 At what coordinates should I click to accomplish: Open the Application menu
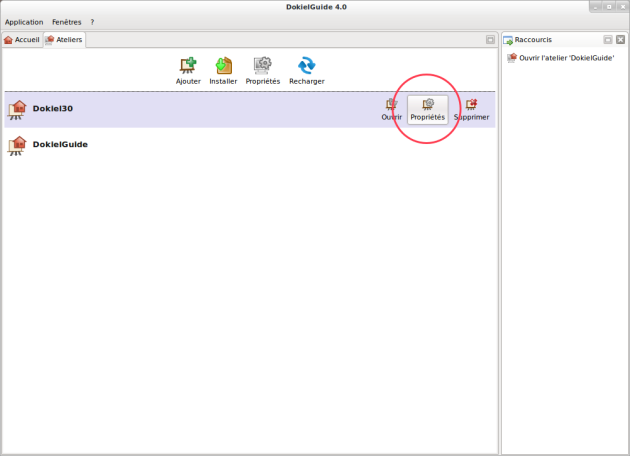pos(24,21)
